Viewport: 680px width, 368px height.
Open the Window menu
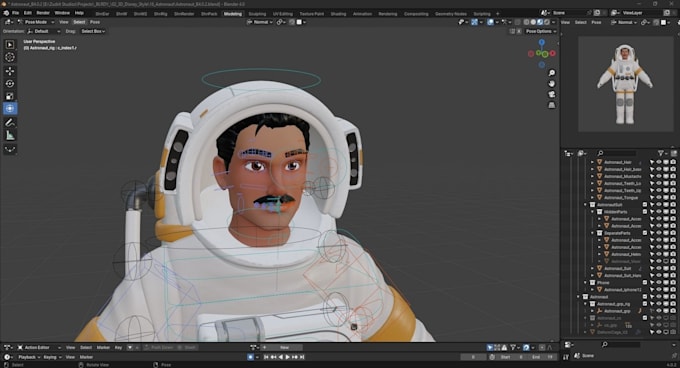62,13
